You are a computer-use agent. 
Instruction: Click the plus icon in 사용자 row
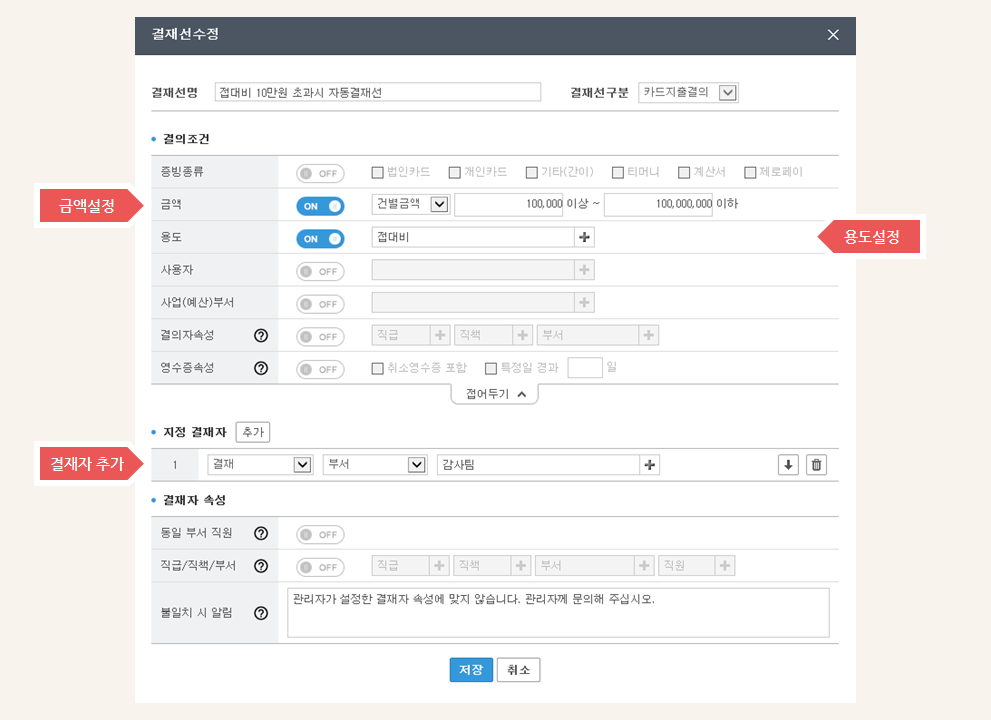click(x=585, y=270)
